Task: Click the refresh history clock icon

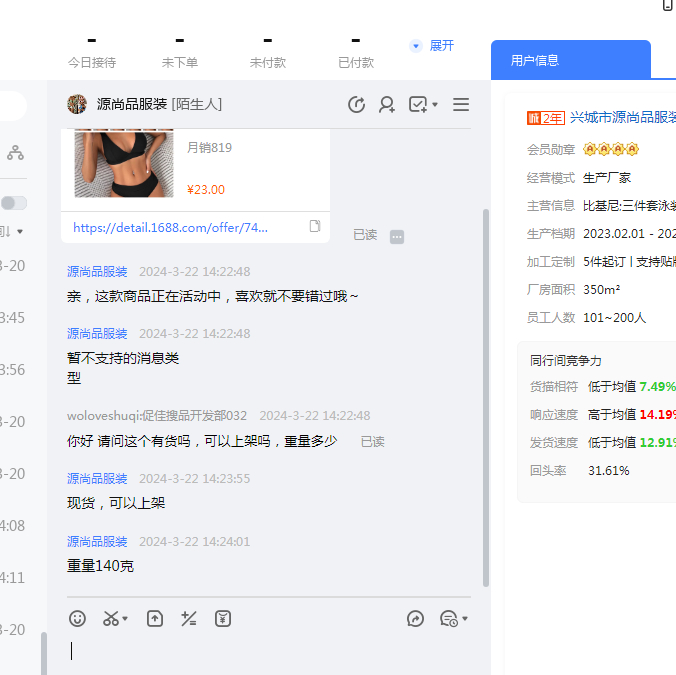Action: pyautogui.click(x=356, y=105)
